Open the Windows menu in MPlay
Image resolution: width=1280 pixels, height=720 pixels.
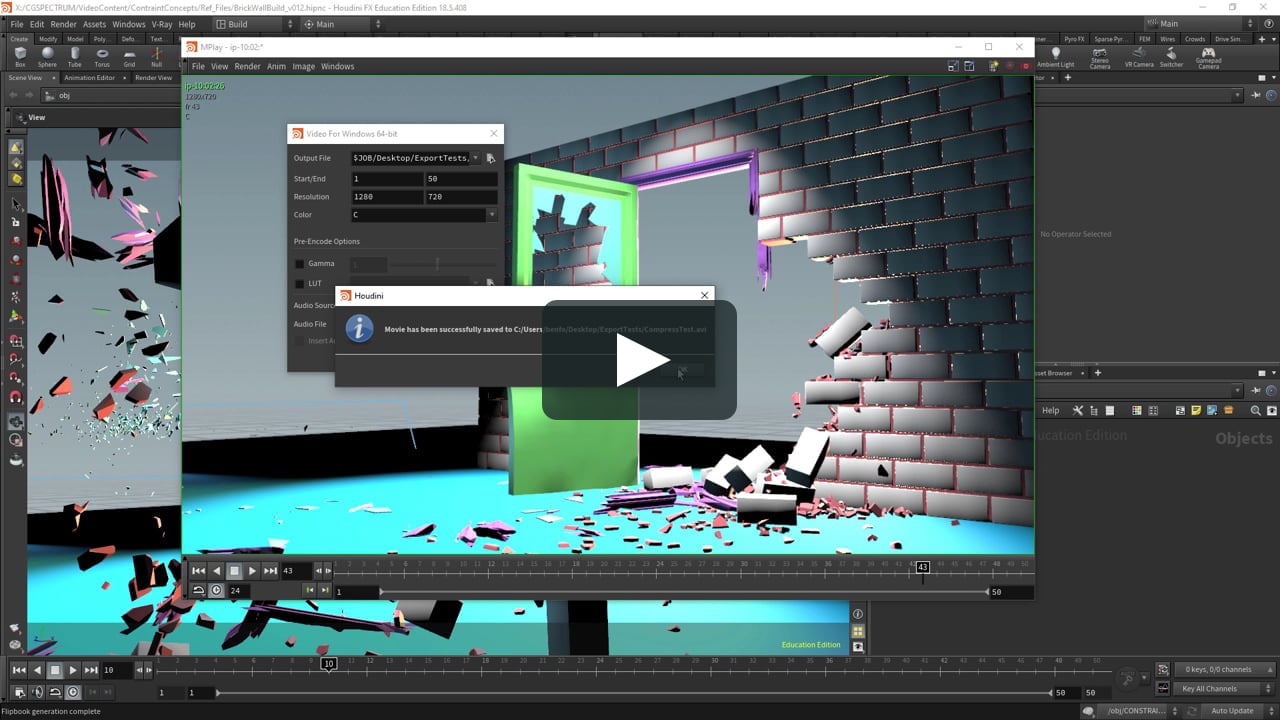click(x=338, y=66)
